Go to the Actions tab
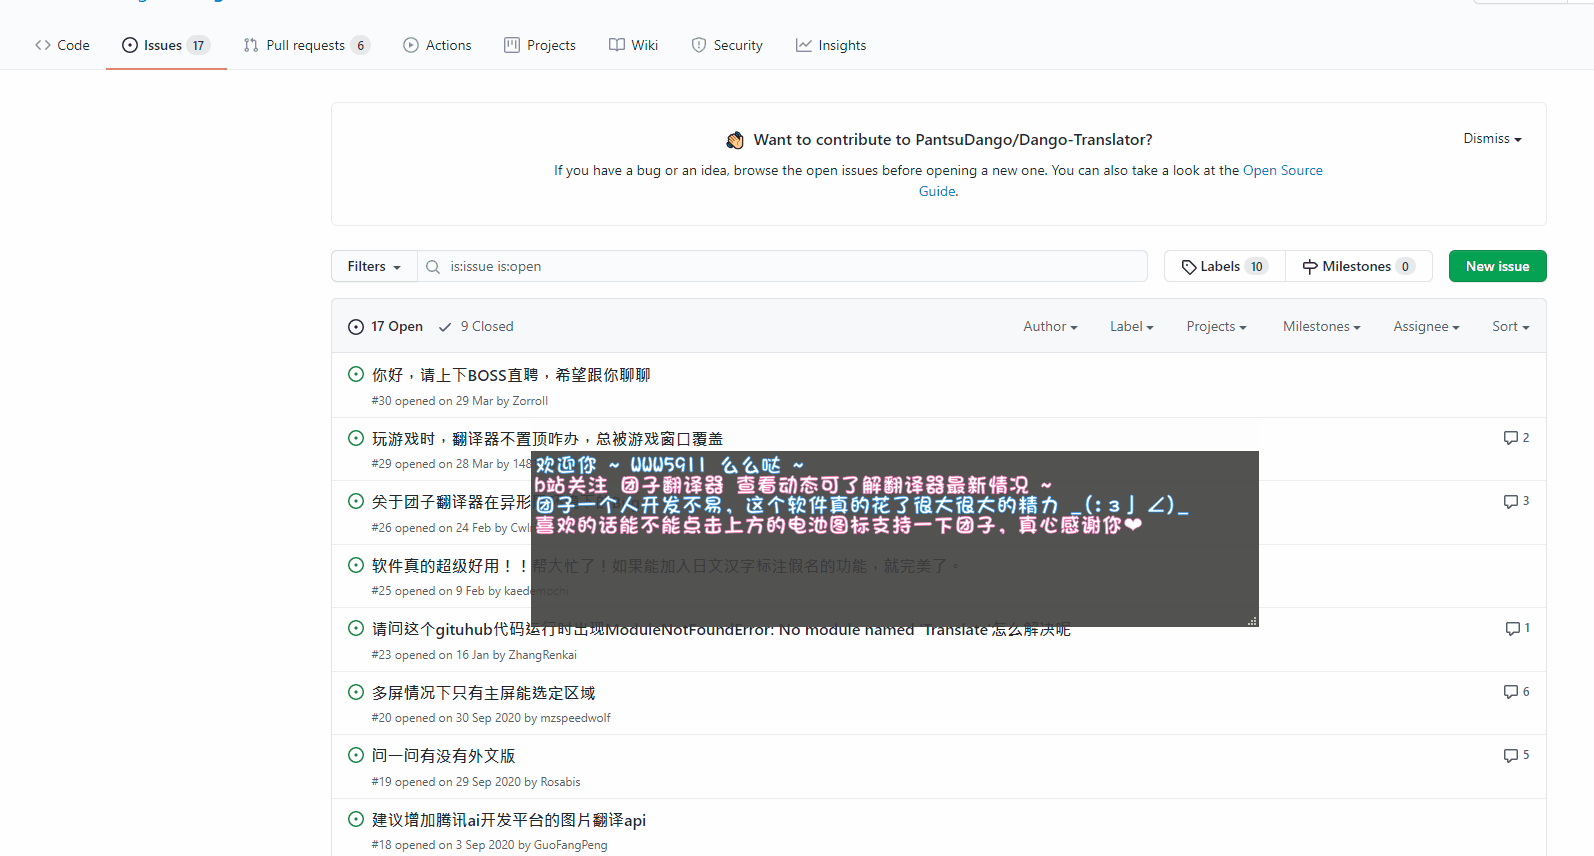1594x856 pixels. (437, 45)
